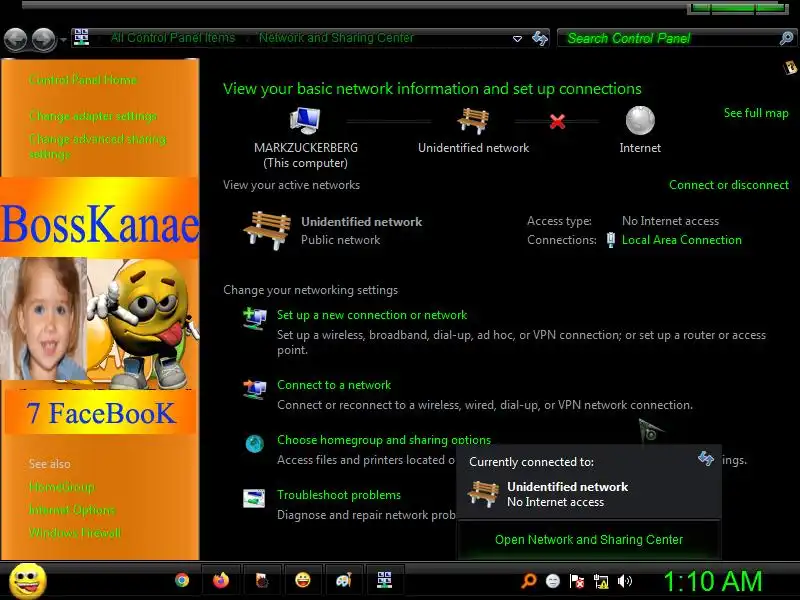Image resolution: width=800 pixels, height=600 pixels.
Task: Expand the address bar history dropdown
Action: point(517,39)
